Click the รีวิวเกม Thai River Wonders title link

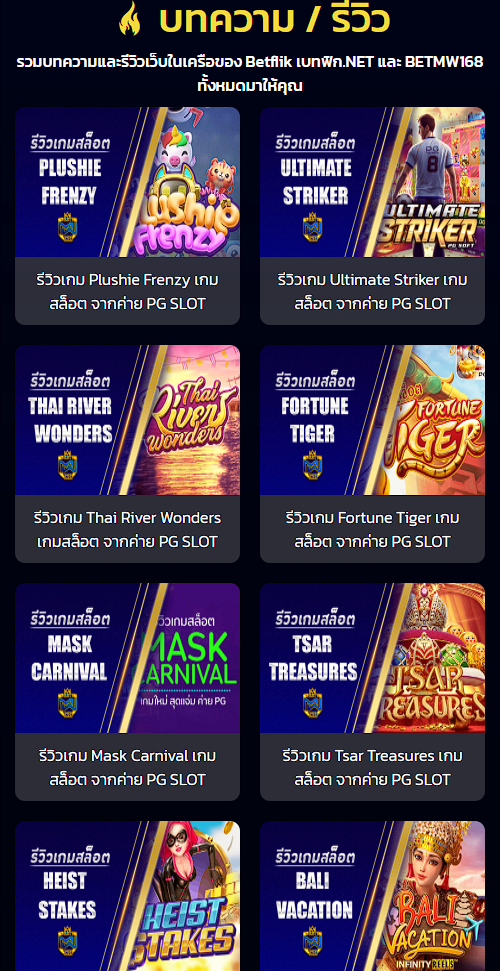128,529
